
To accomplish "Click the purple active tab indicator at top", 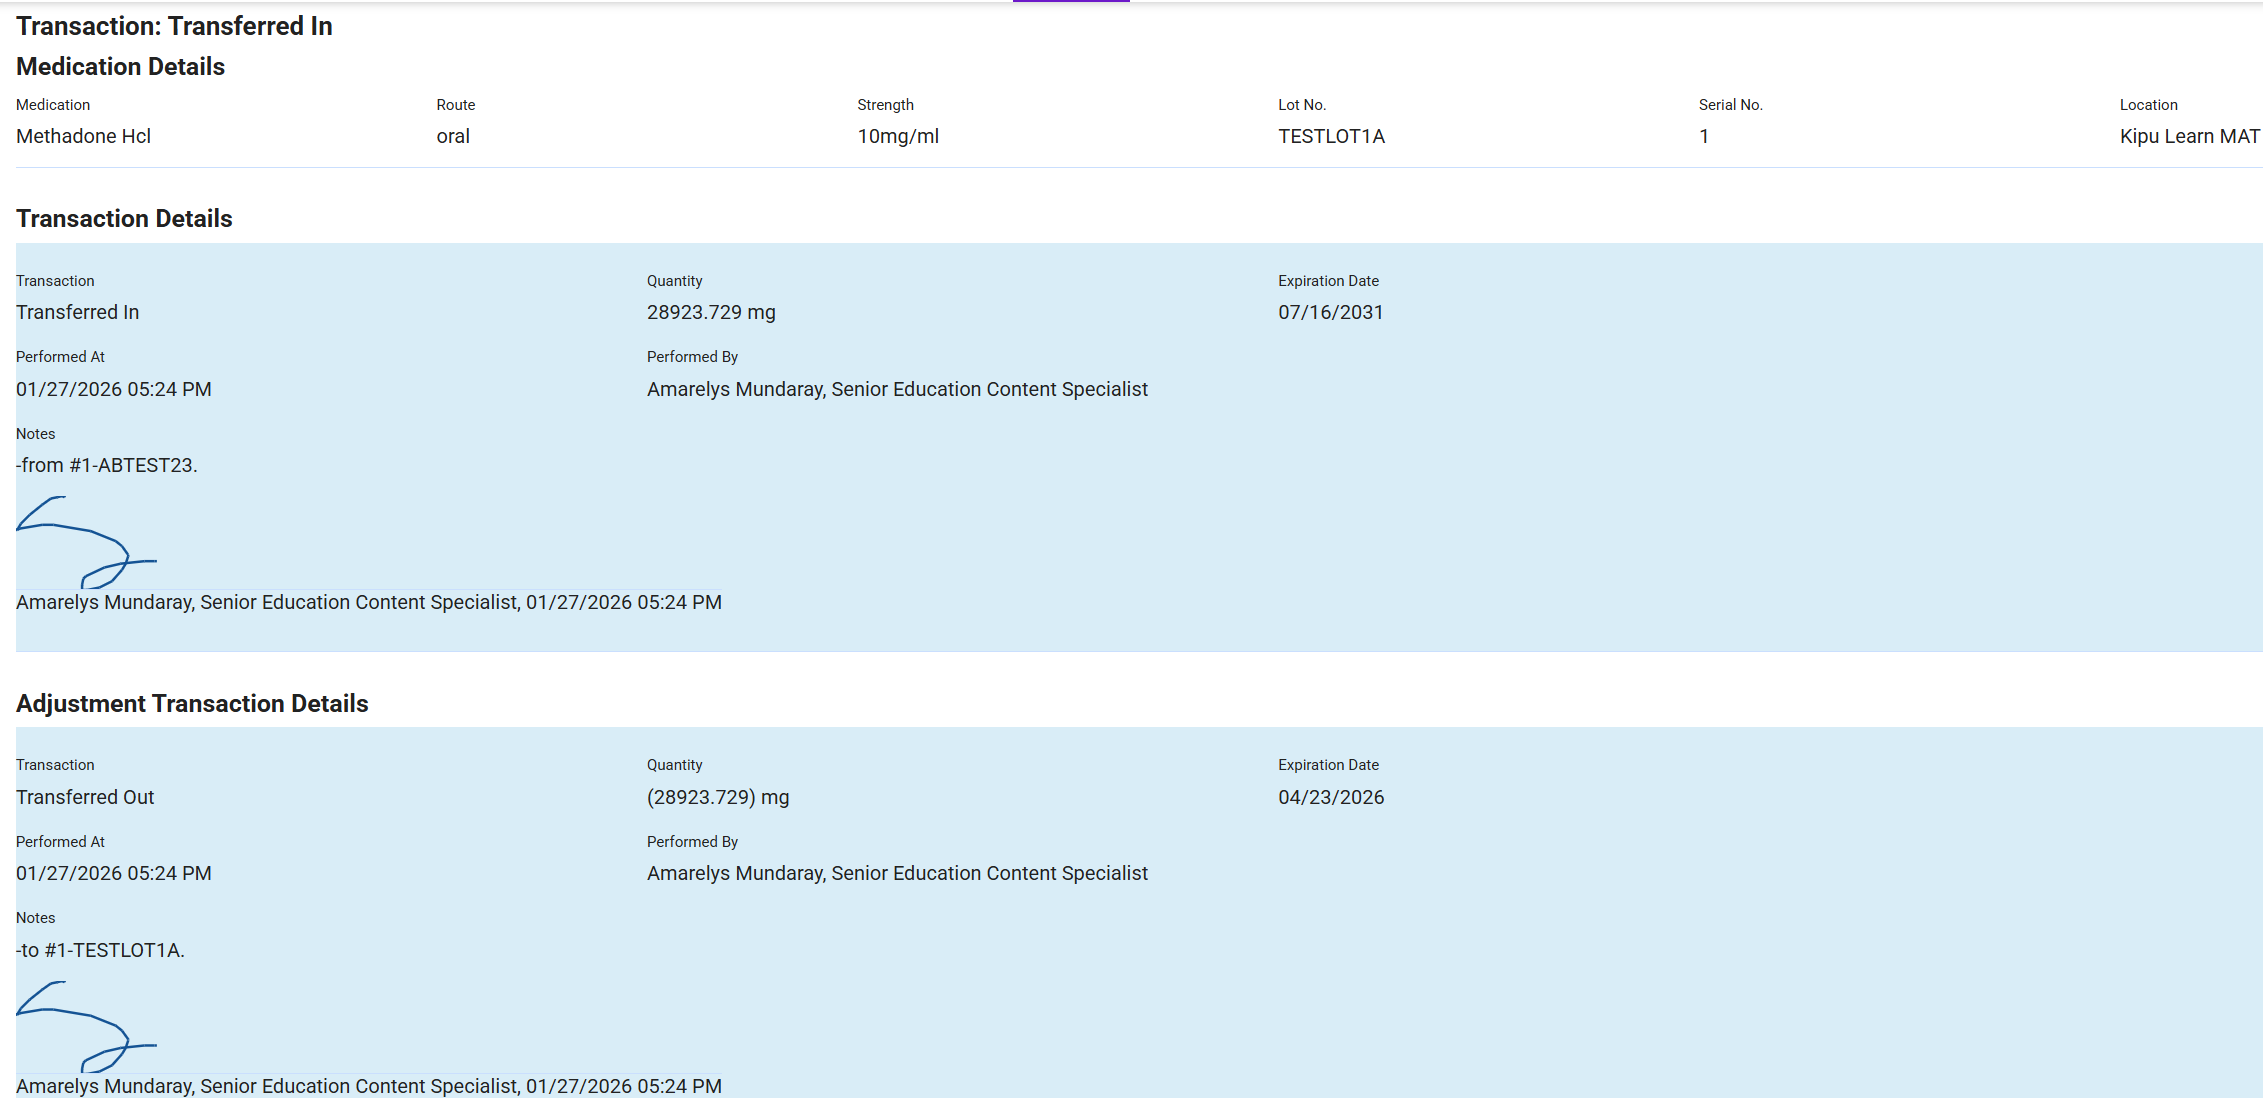I will (1070, 2).
